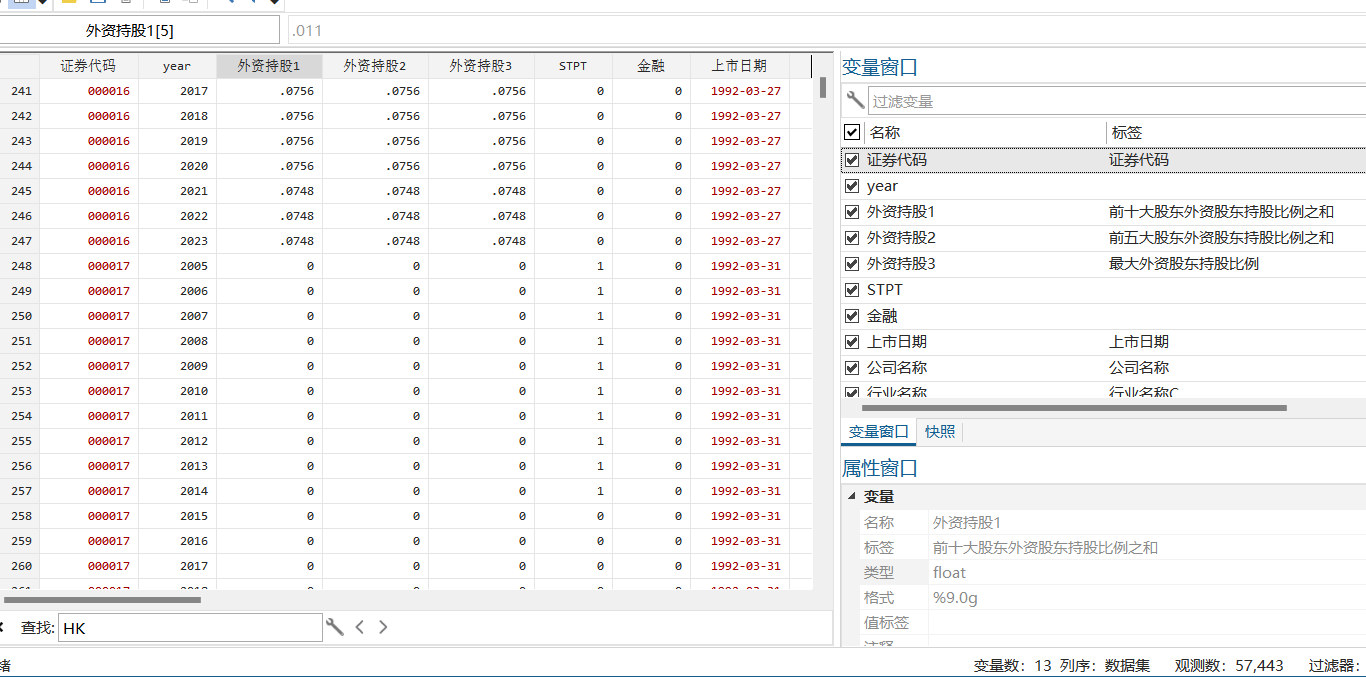Uncheck the 外资持股1 variable checkbox

click(852, 212)
